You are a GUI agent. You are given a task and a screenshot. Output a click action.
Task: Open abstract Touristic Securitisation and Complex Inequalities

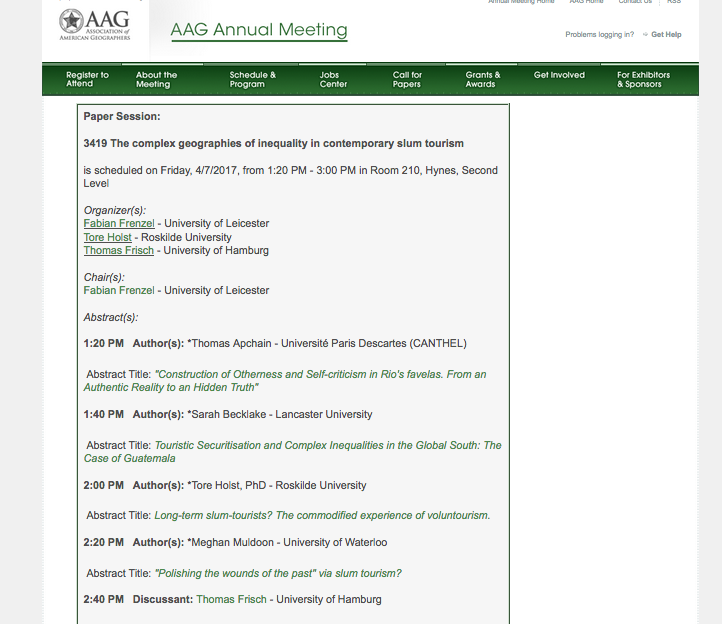tap(292, 452)
